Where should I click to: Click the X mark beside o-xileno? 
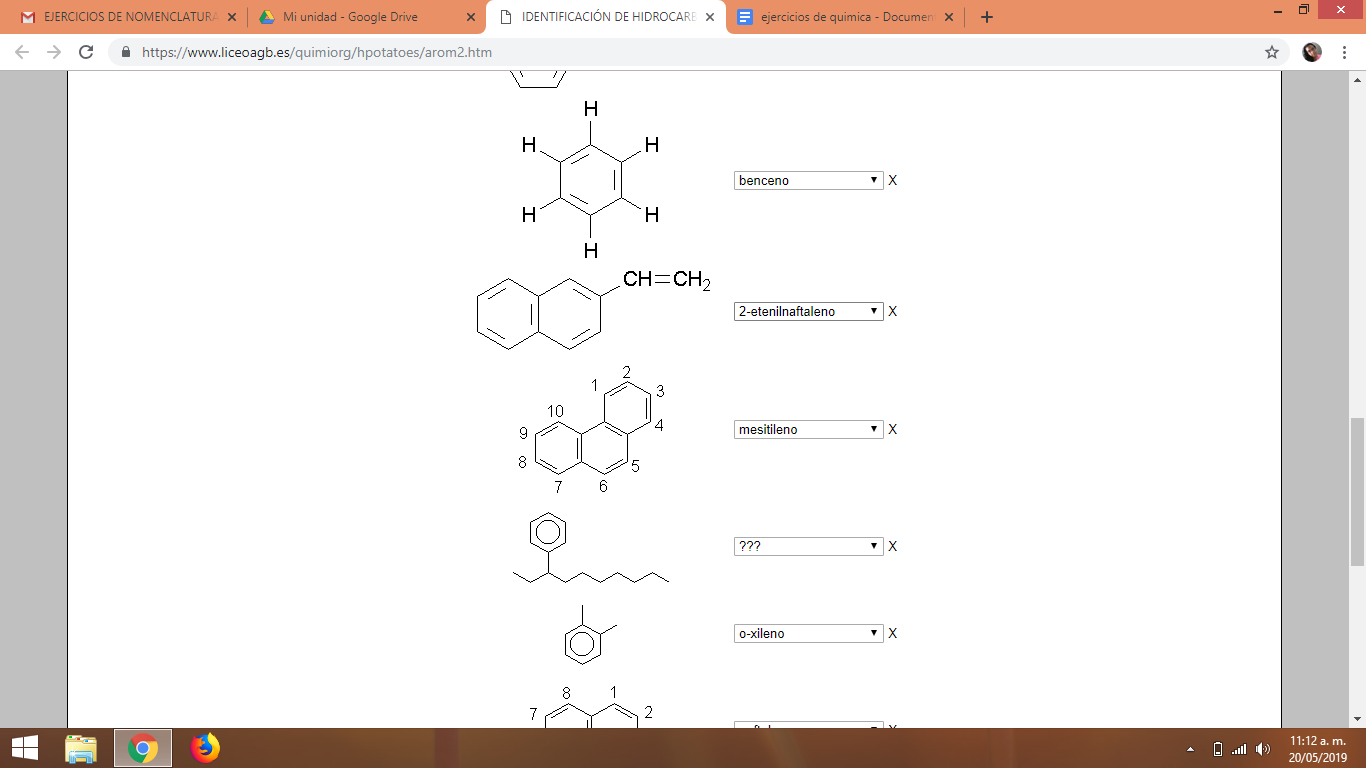pos(893,634)
